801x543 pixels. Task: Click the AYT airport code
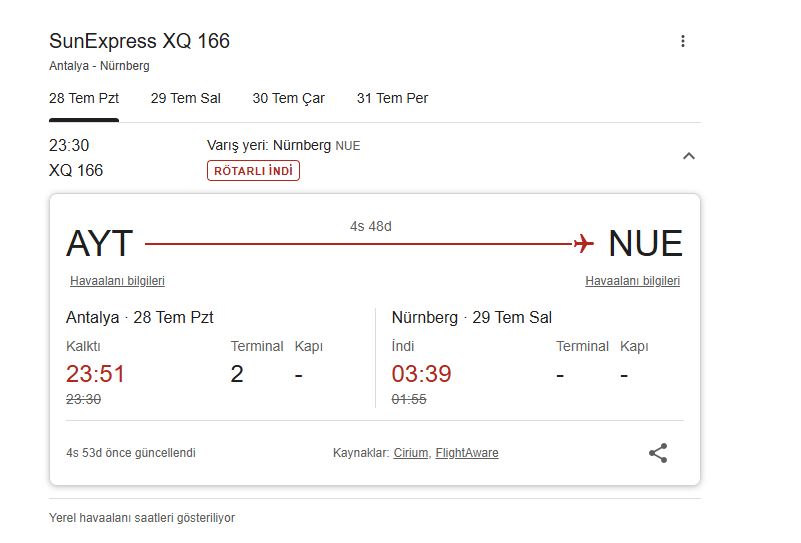(x=99, y=243)
